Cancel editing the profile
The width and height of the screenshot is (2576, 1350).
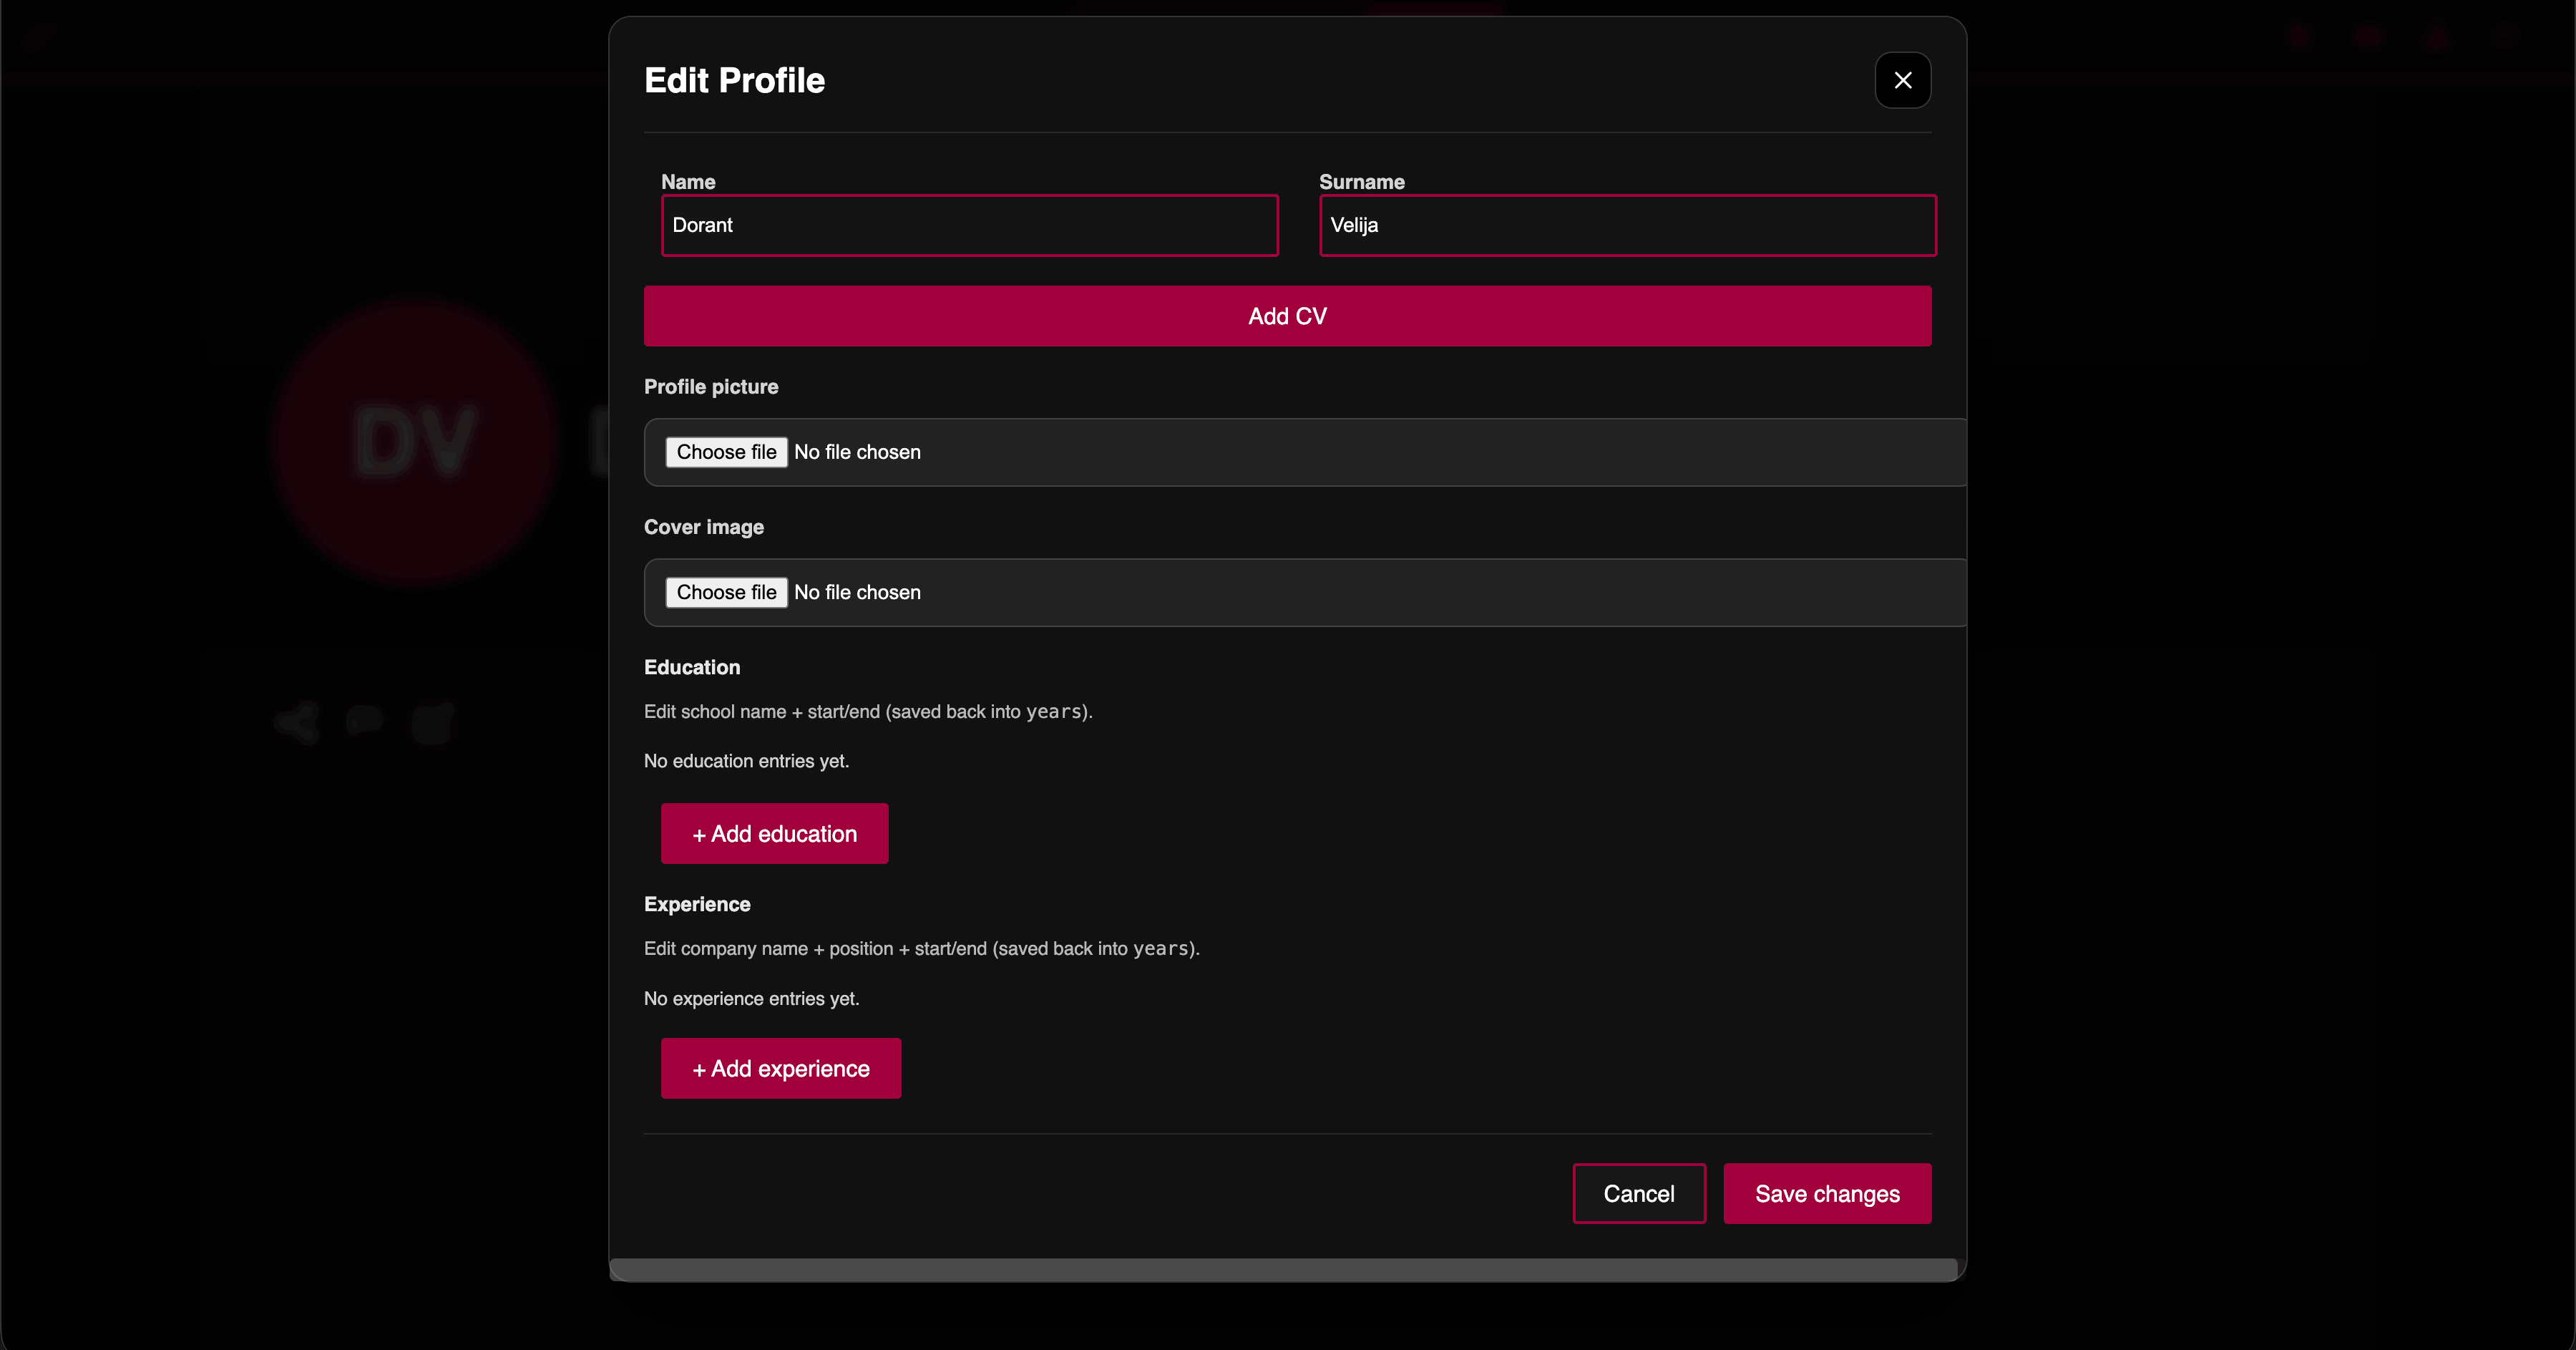(x=1638, y=1193)
